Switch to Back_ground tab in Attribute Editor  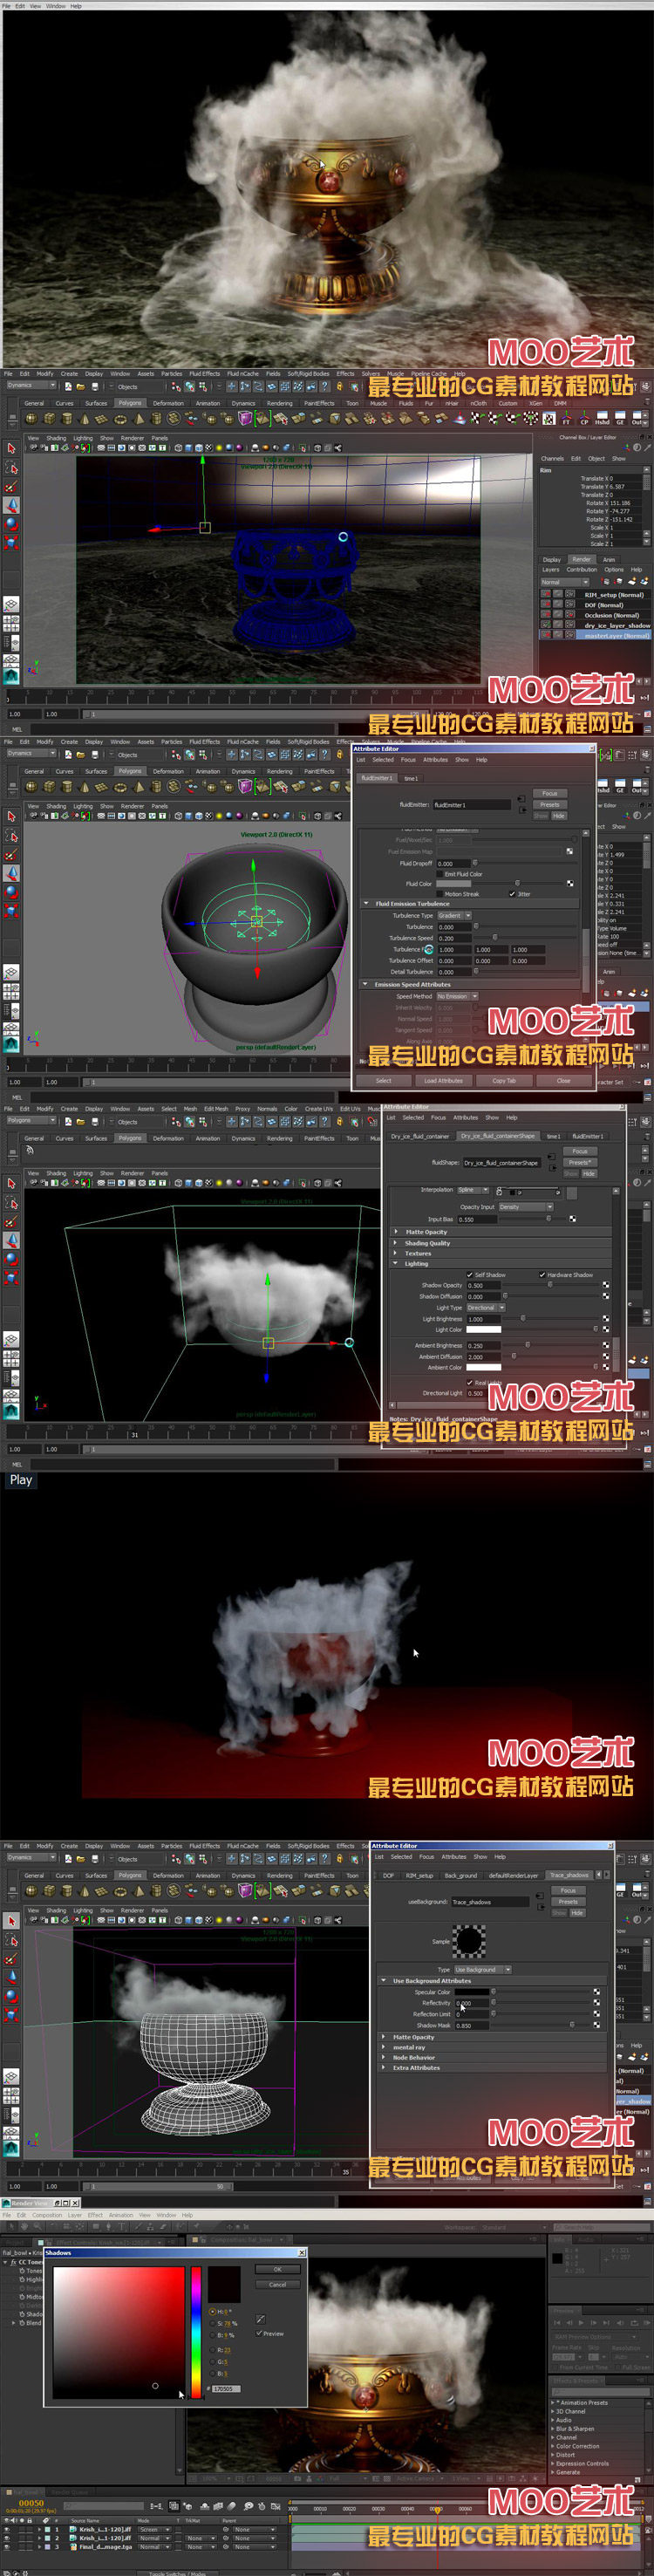(x=461, y=1875)
